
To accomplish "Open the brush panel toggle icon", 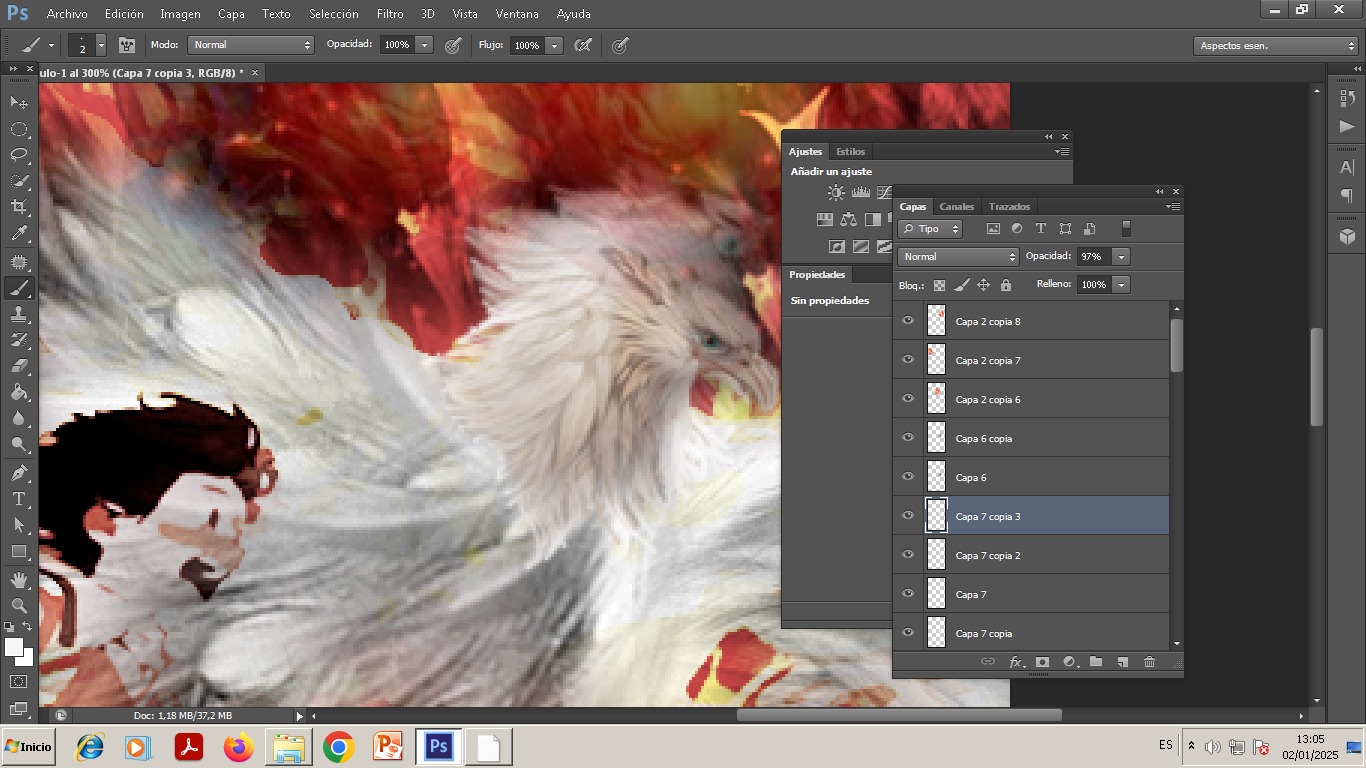I will point(127,45).
